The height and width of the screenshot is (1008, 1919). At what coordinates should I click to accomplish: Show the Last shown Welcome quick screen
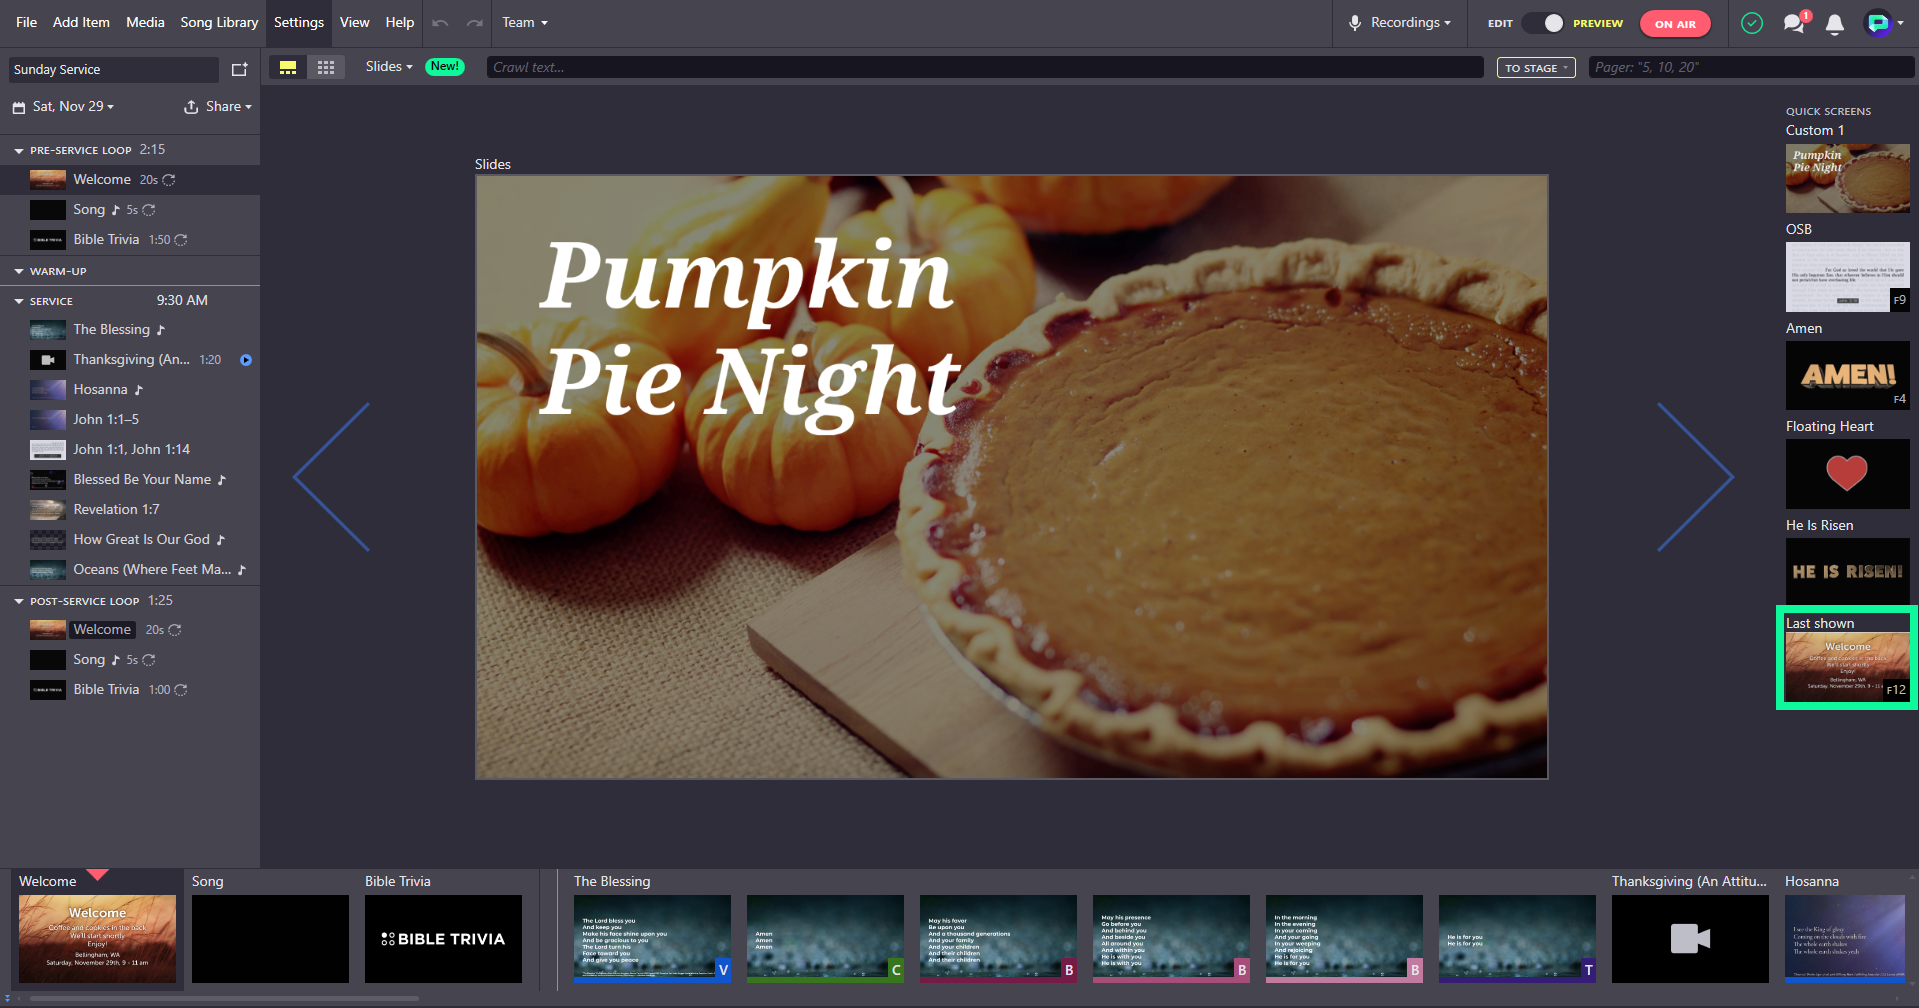pos(1847,666)
